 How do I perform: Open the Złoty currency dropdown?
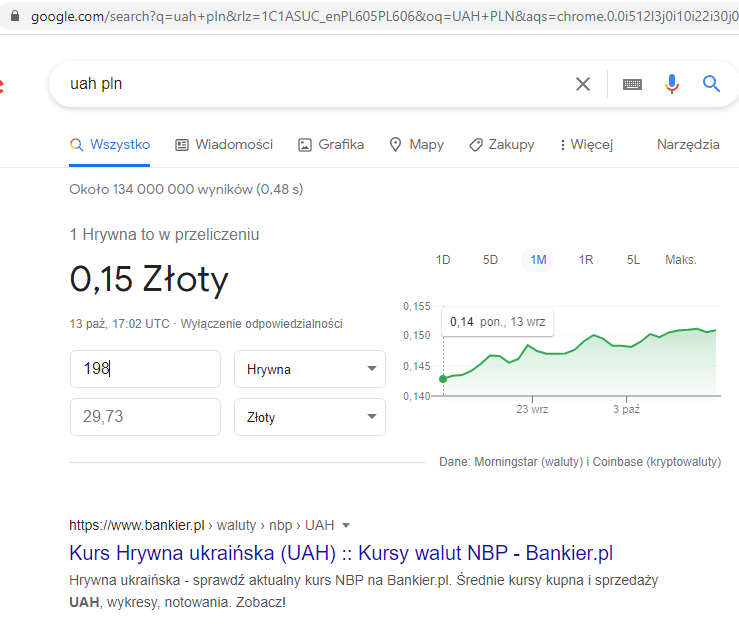point(309,417)
